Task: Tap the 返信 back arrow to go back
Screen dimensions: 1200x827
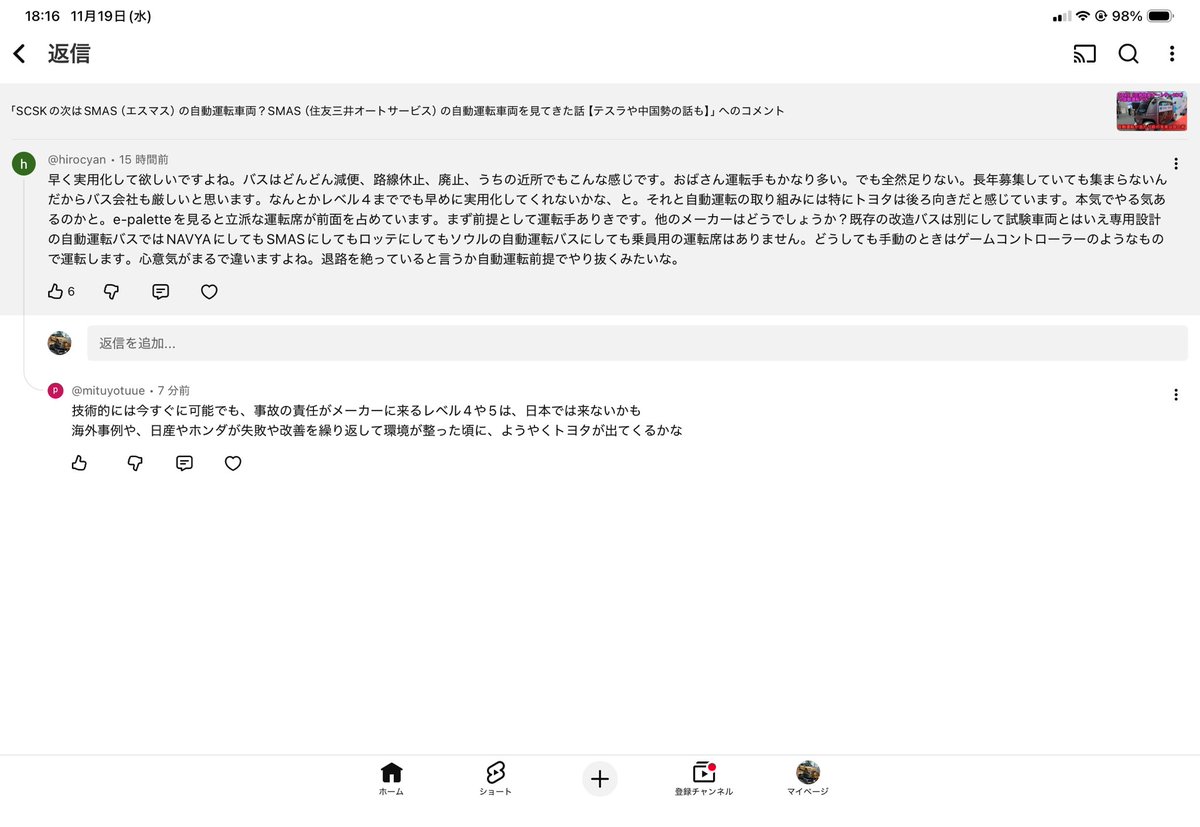Action: (x=22, y=55)
